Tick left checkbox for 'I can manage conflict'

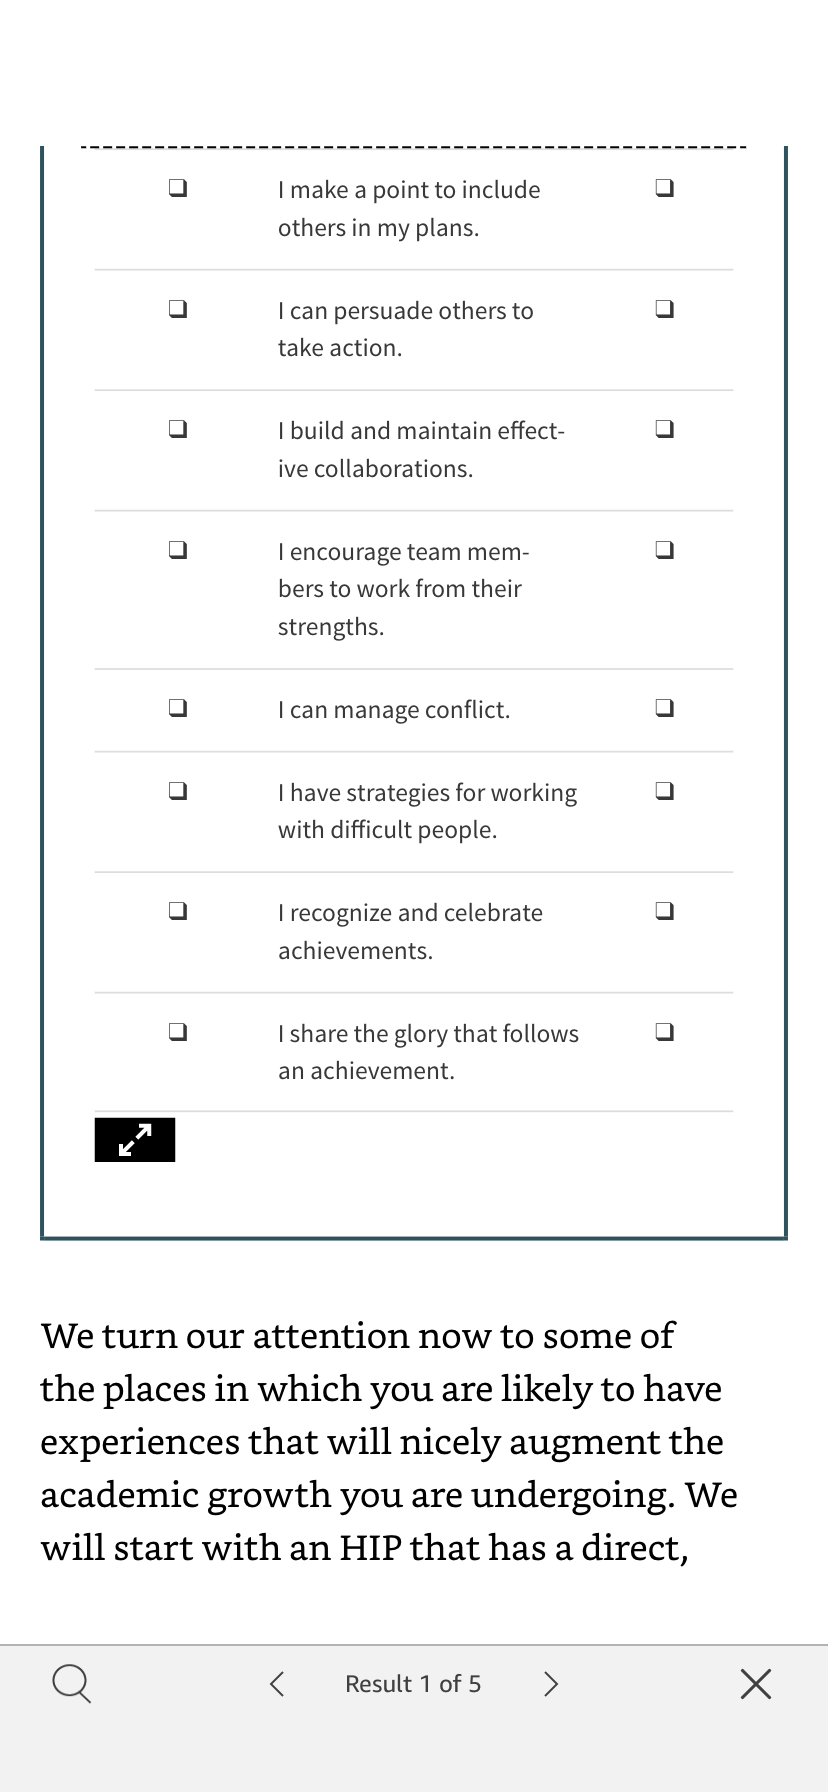point(178,708)
